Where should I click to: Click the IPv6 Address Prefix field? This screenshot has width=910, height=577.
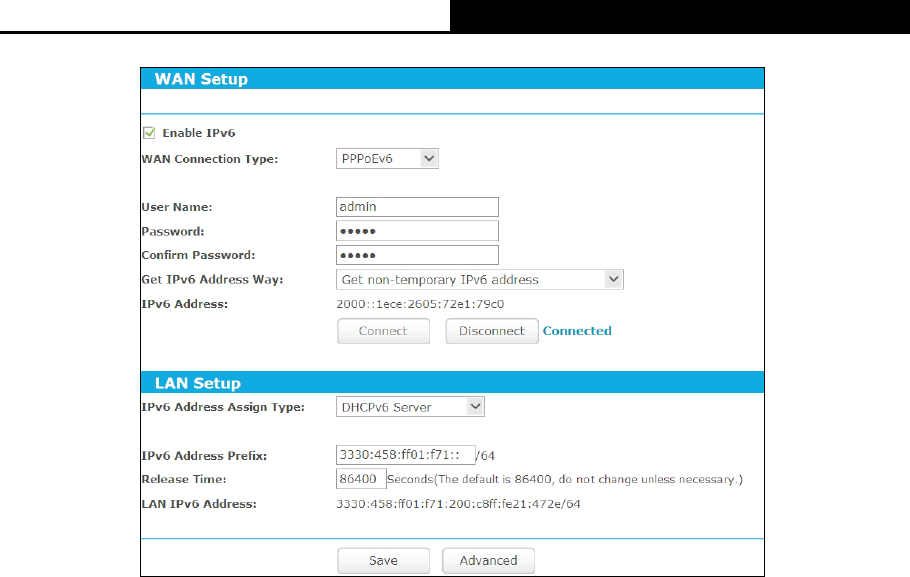(x=406, y=455)
